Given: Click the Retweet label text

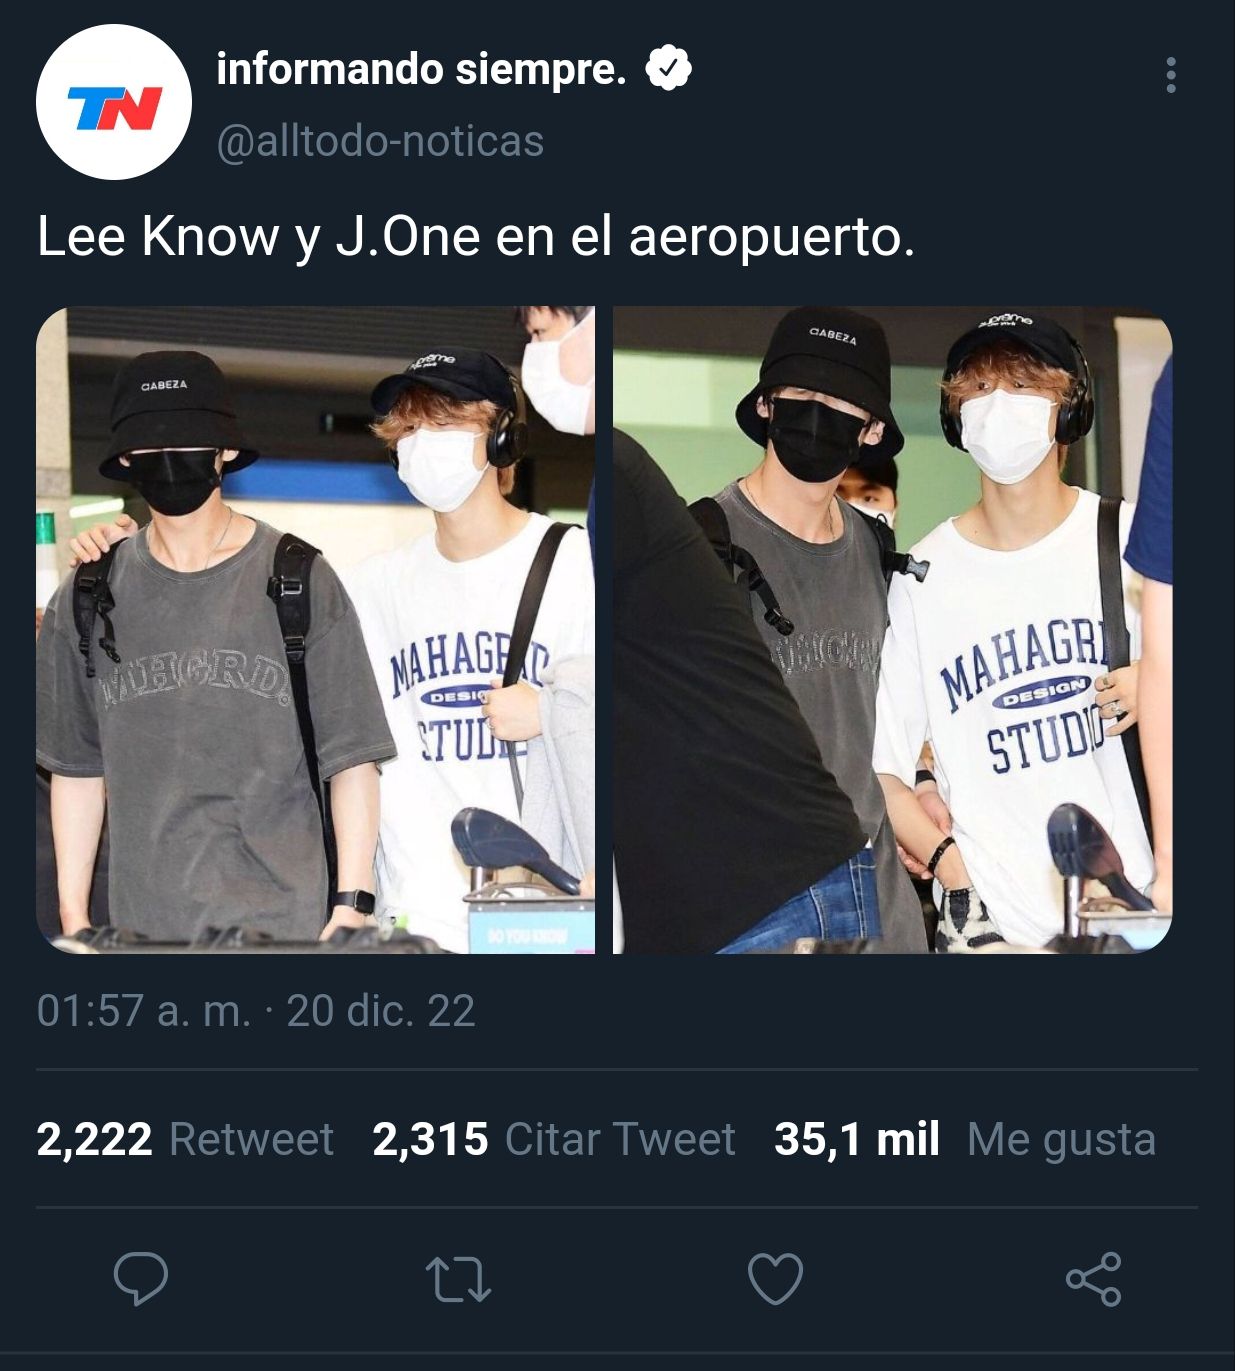Looking at the screenshot, I should point(251,1139).
